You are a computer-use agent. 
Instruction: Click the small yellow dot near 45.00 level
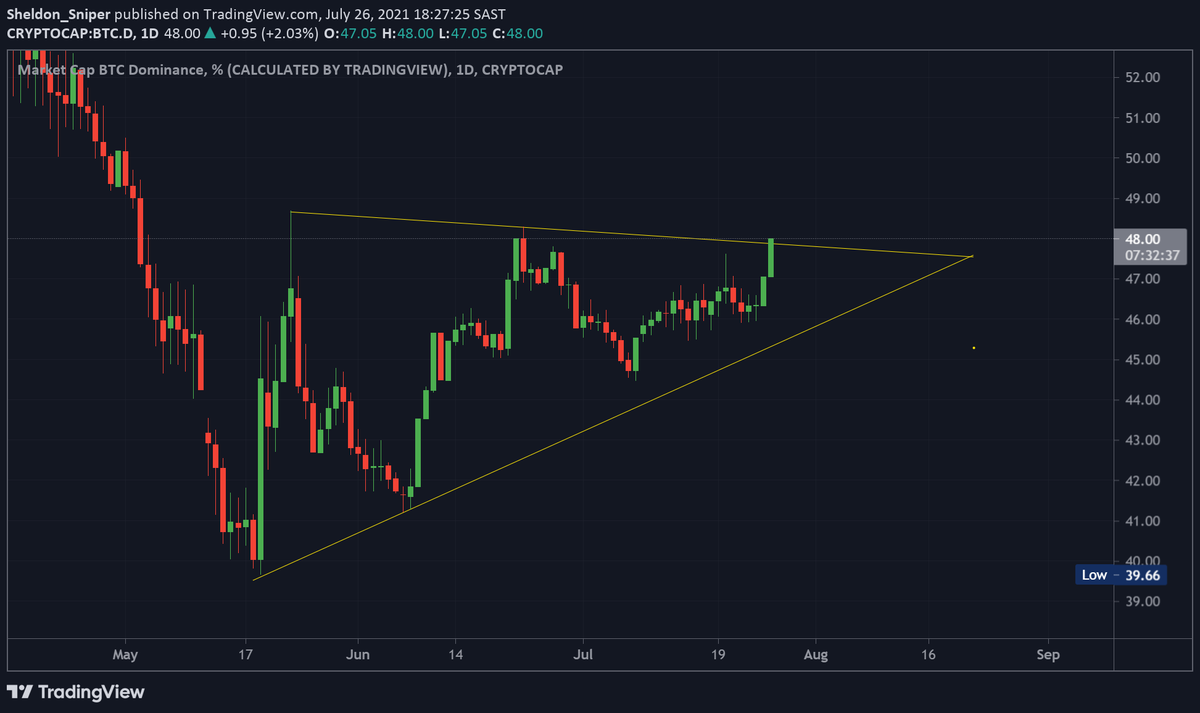pyautogui.click(x=973, y=348)
